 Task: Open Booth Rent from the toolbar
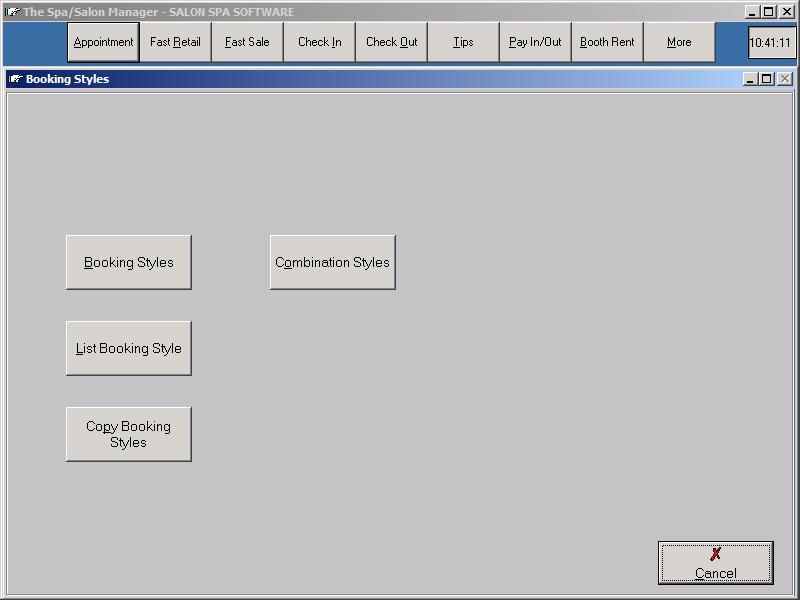(x=607, y=42)
